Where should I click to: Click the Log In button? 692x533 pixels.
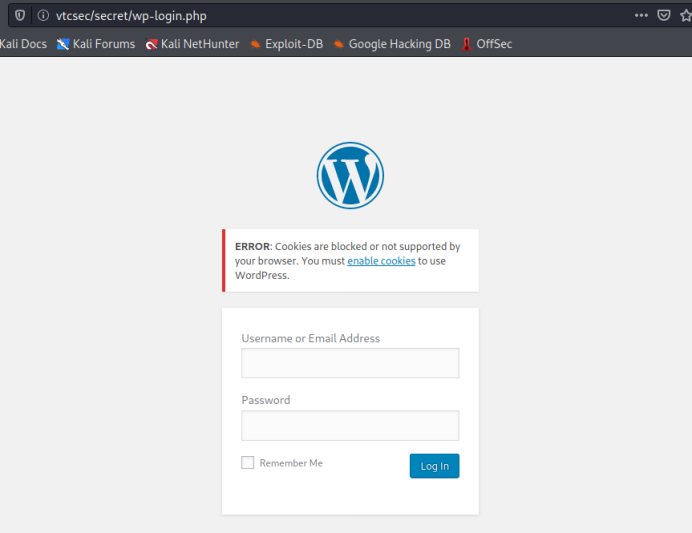click(x=434, y=466)
